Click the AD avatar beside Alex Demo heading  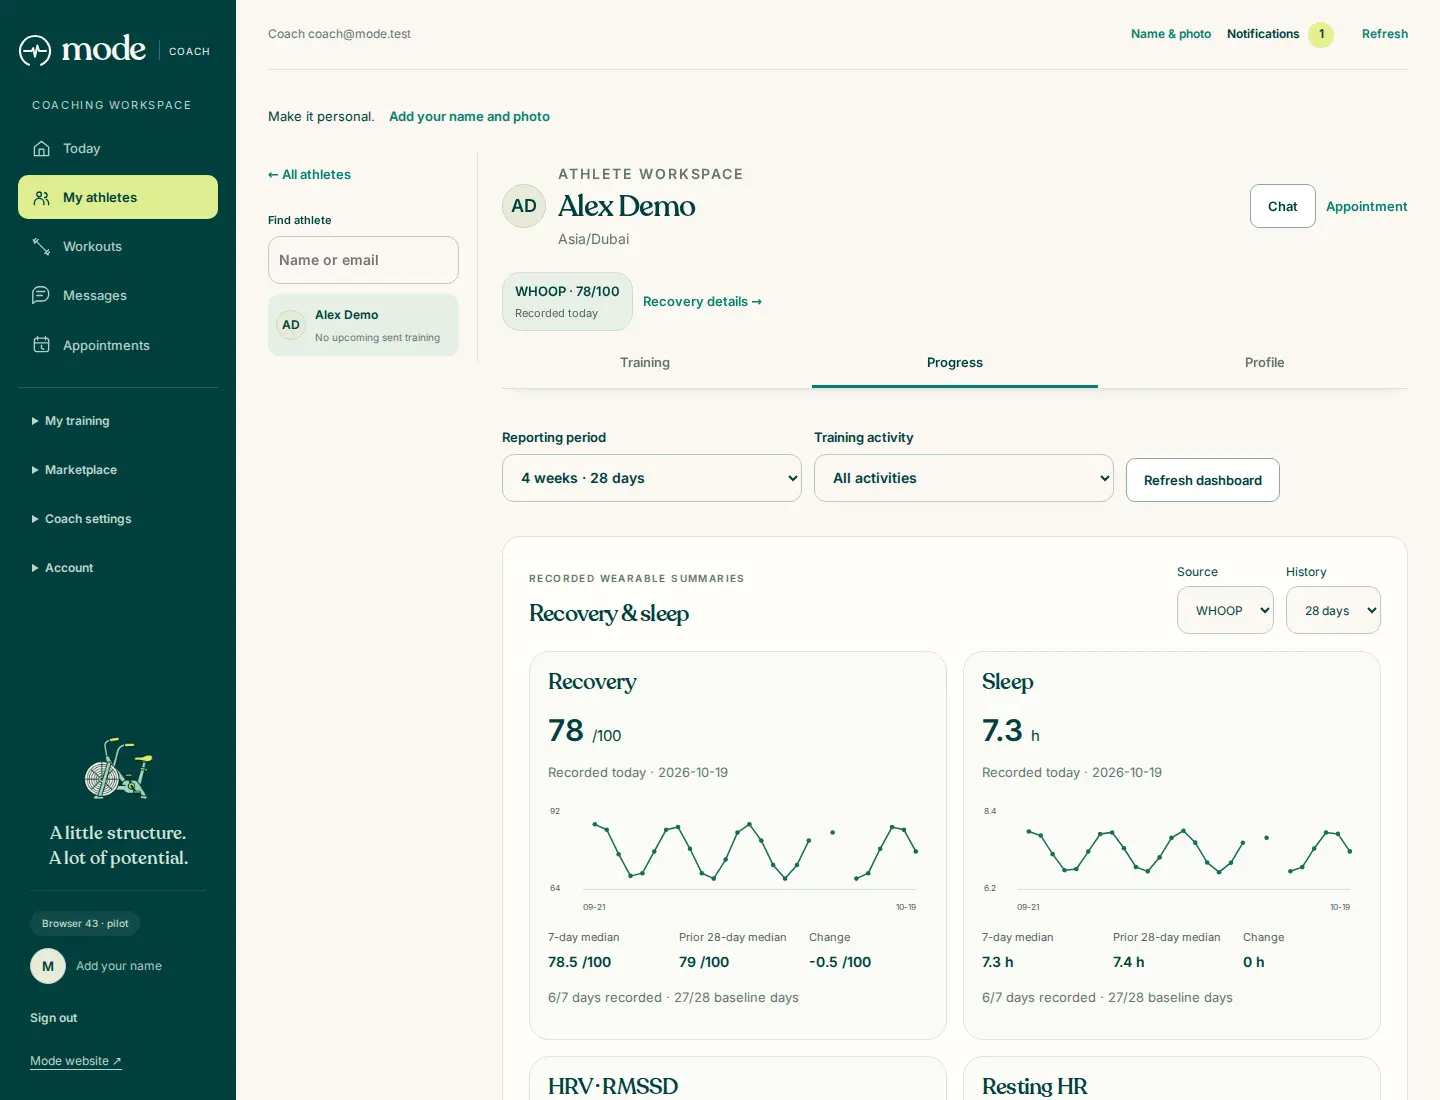524,206
